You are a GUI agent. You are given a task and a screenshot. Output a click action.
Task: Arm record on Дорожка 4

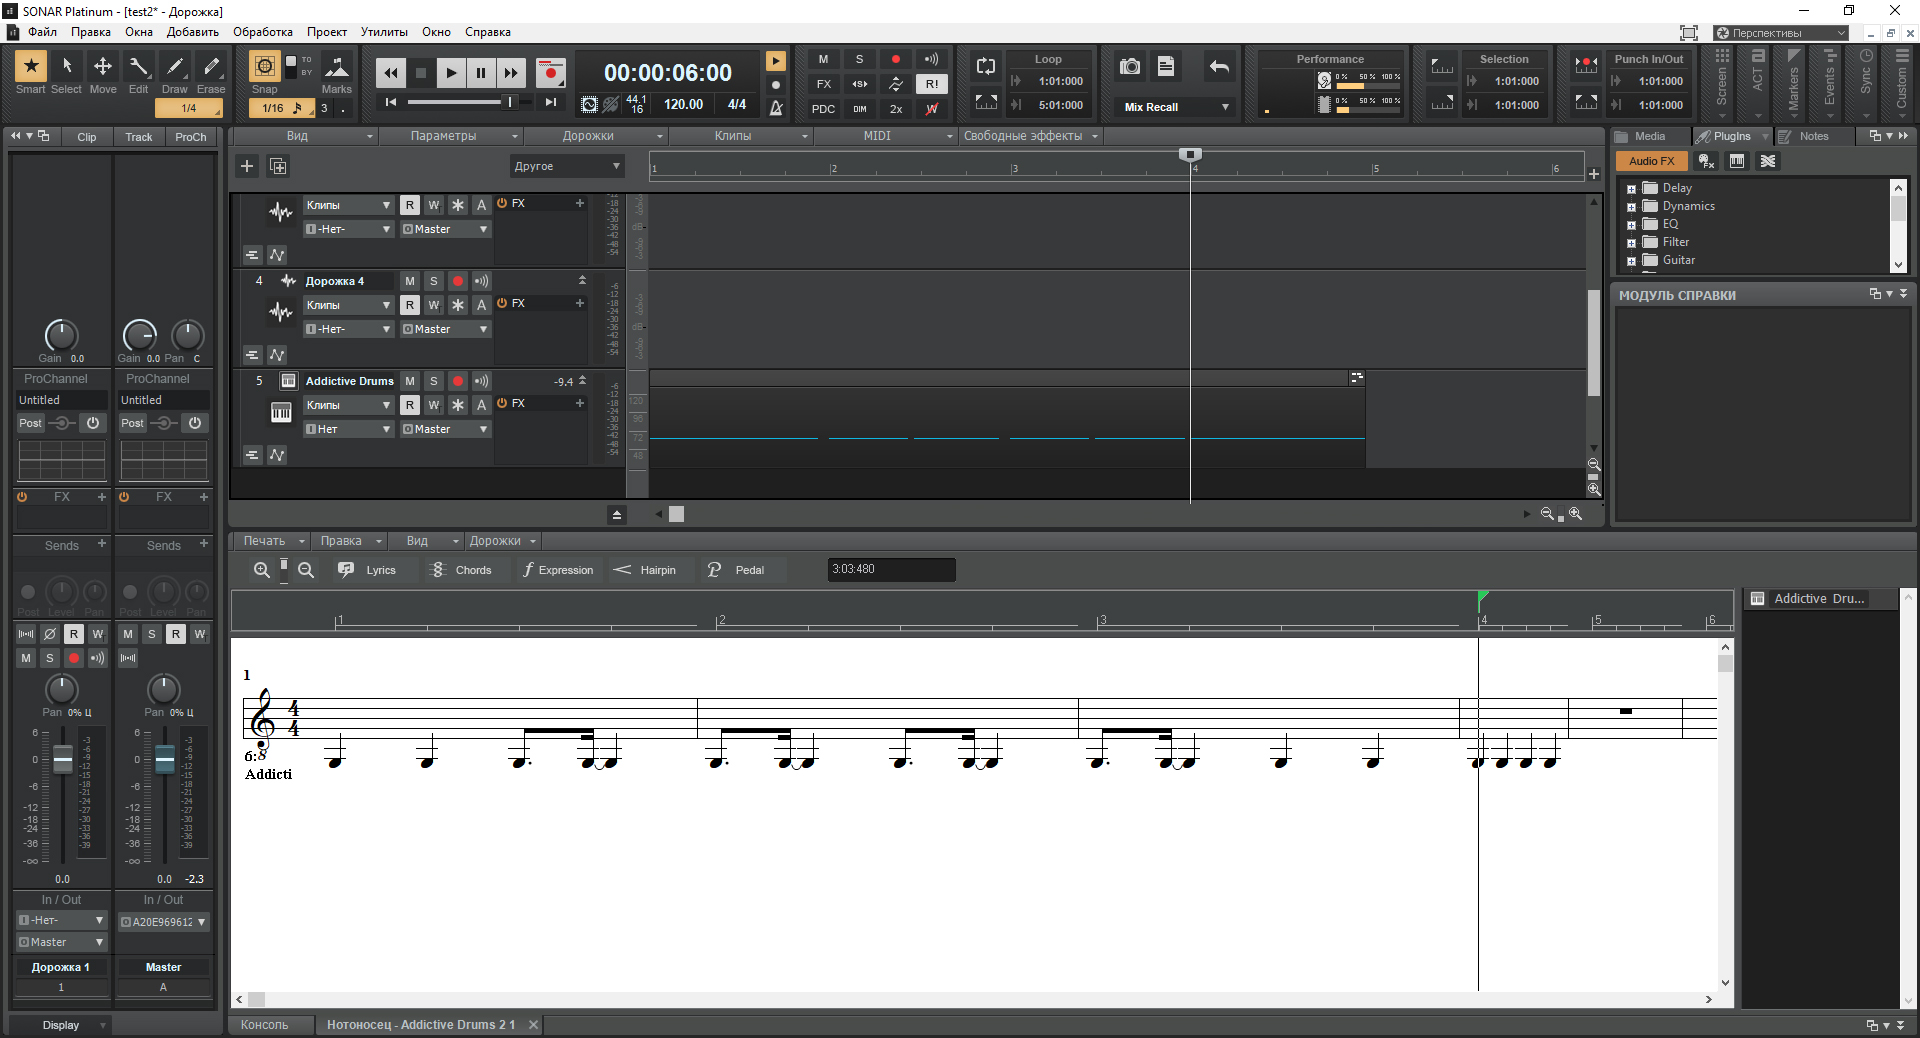(458, 281)
